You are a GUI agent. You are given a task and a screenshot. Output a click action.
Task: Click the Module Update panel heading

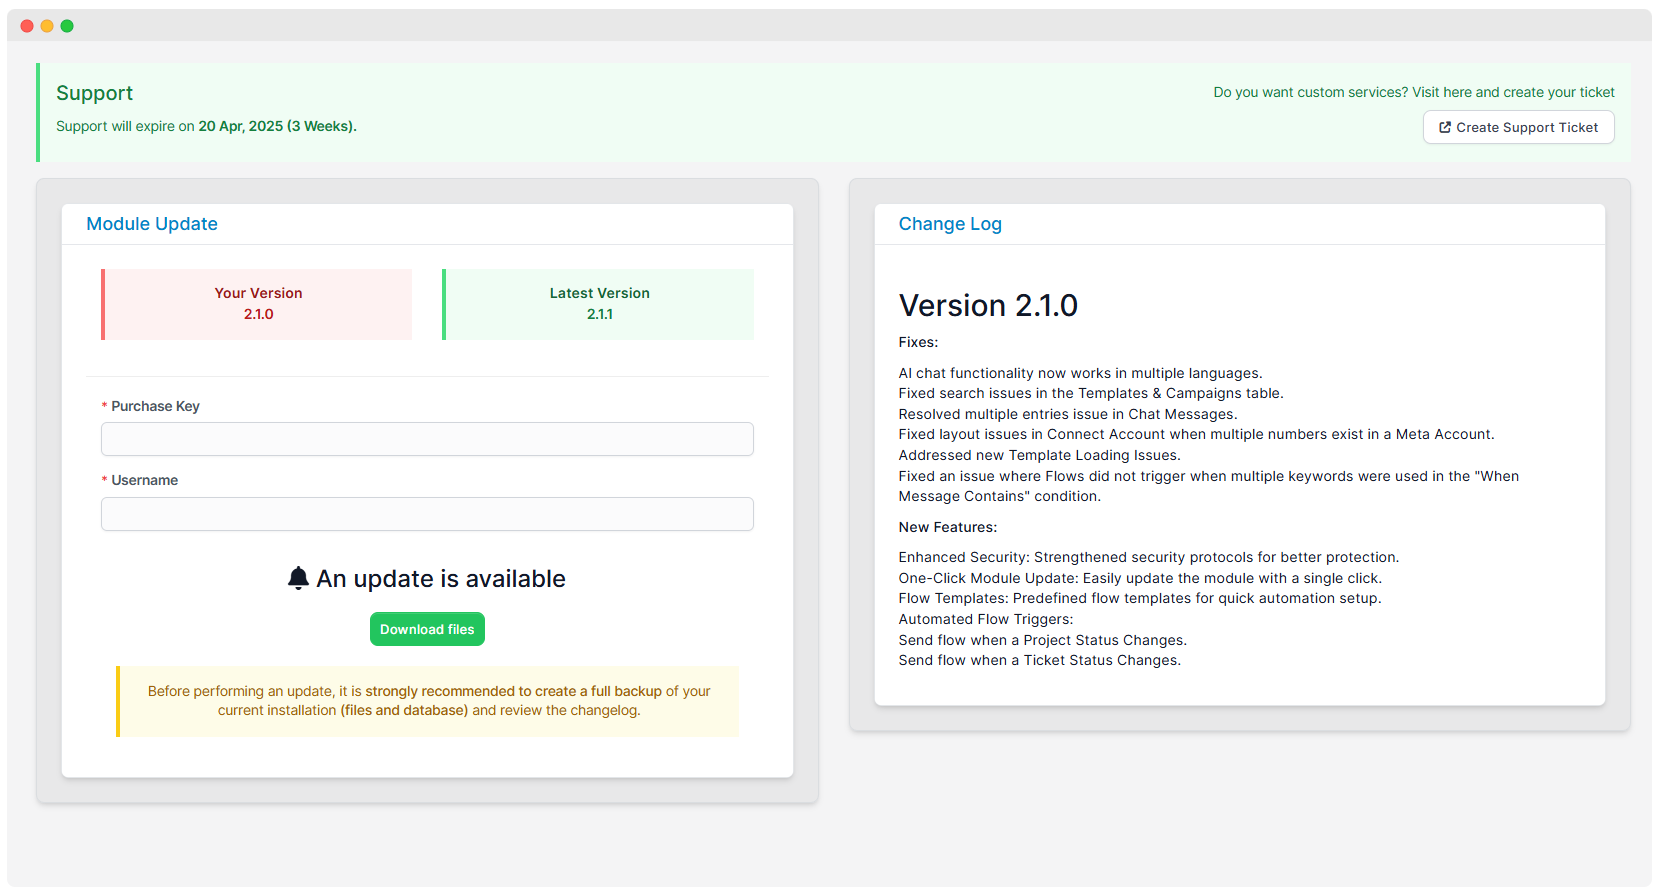[x=152, y=224]
